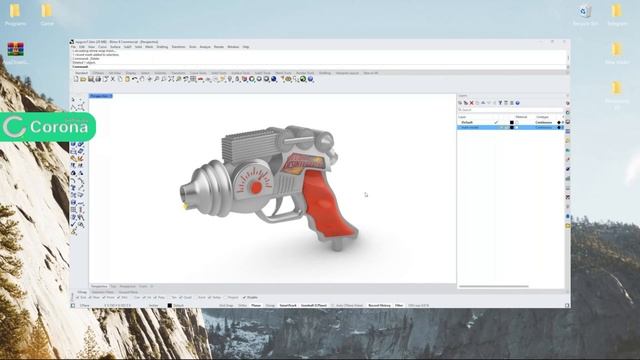Click the Paste clipboard icon
The height and width of the screenshot is (360, 640).
(127, 79)
